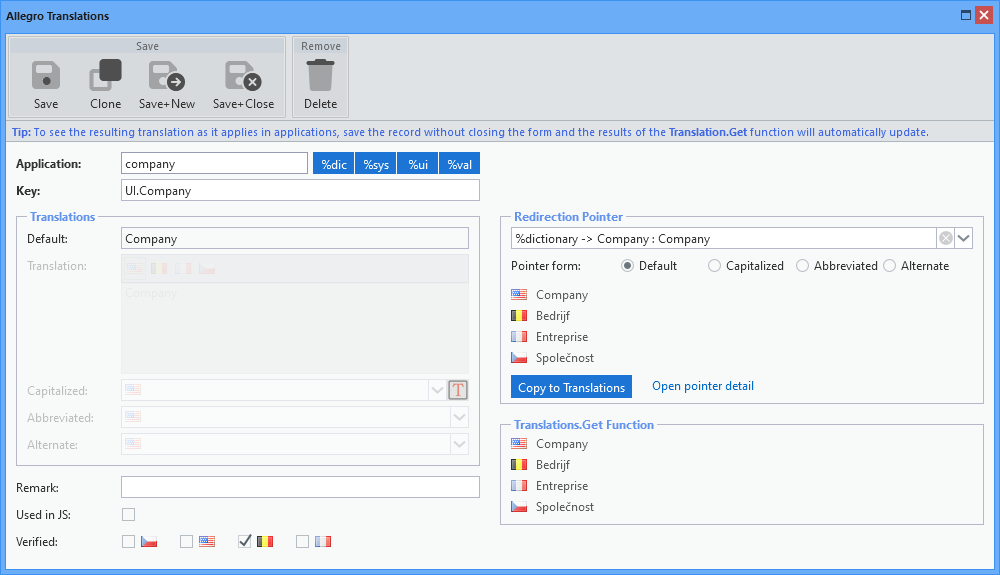This screenshot has width=1000, height=575.
Task: Click US flag next to Company in Redirection Pointer
Action: [x=519, y=295]
